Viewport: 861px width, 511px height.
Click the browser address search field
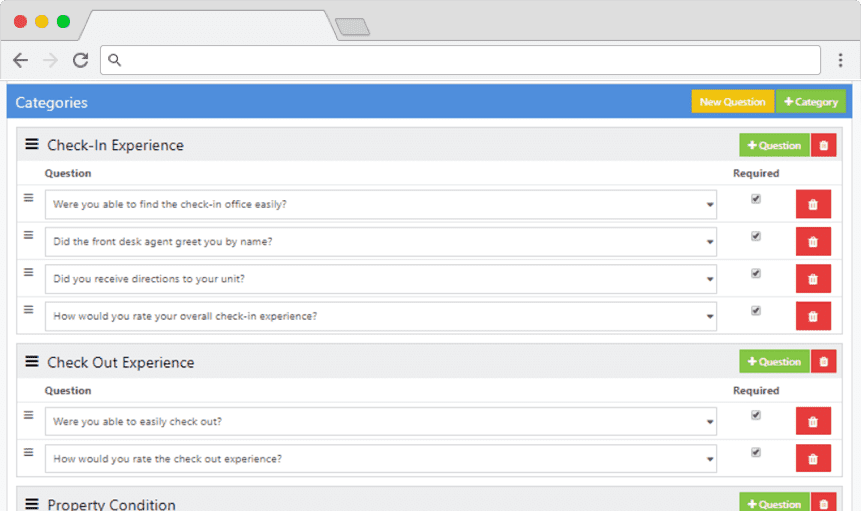coord(460,60)
